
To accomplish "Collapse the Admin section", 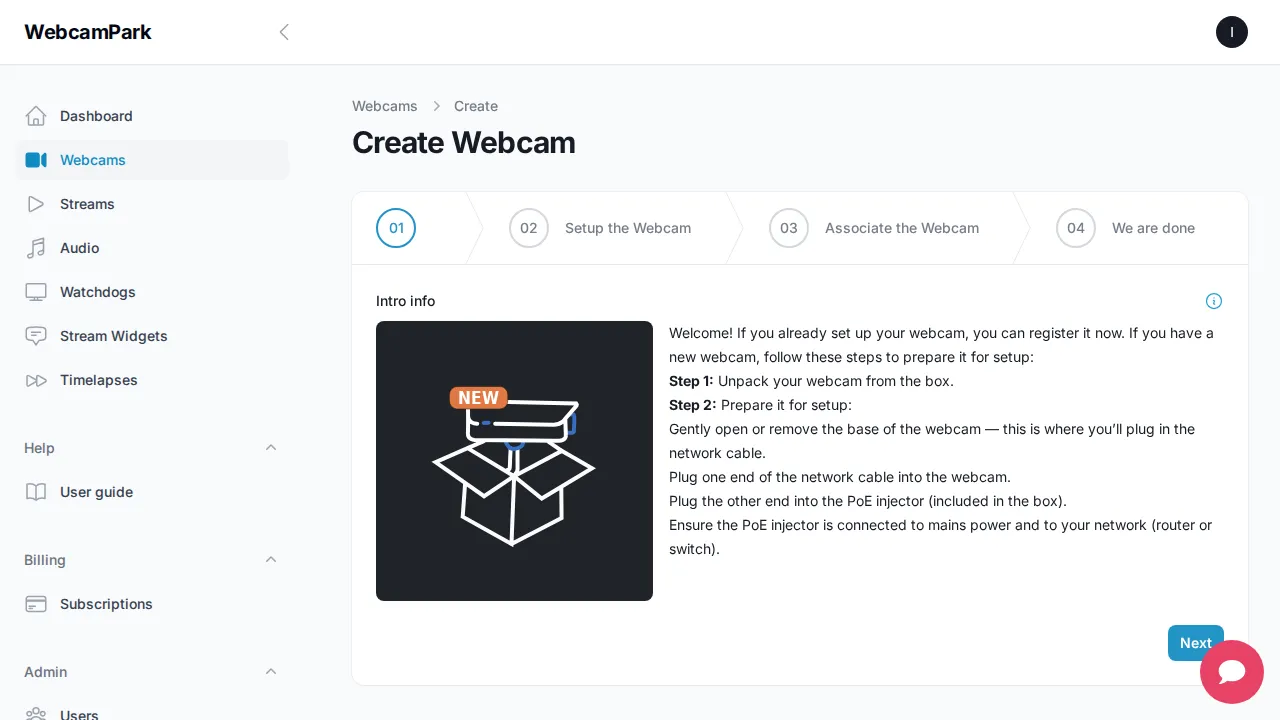I will 271,672.
